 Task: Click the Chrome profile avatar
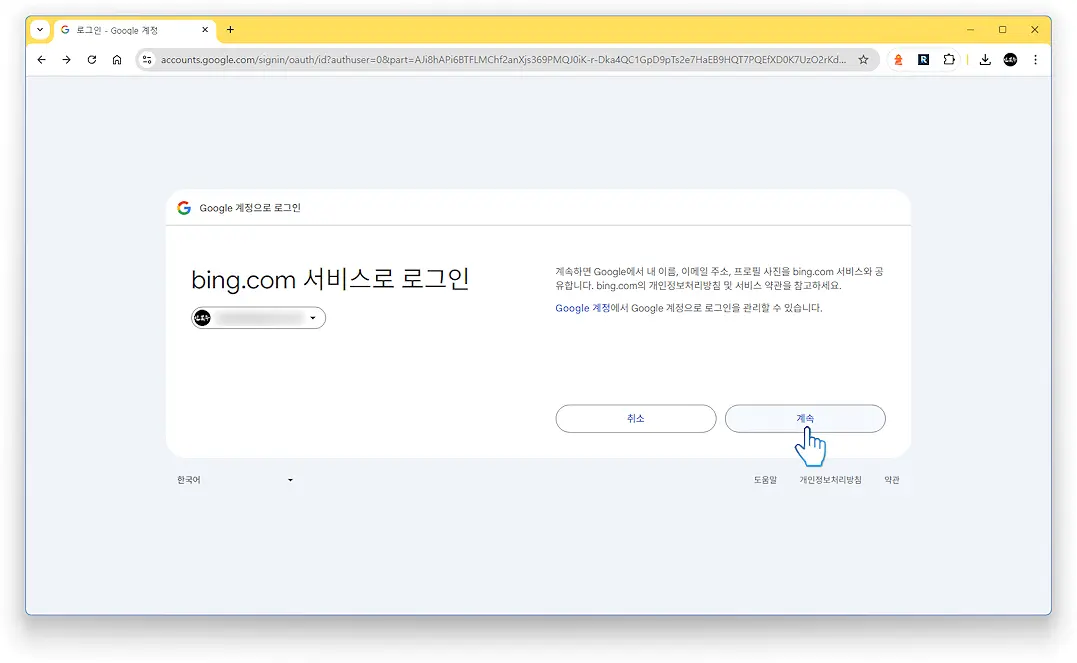(1009, 59)
